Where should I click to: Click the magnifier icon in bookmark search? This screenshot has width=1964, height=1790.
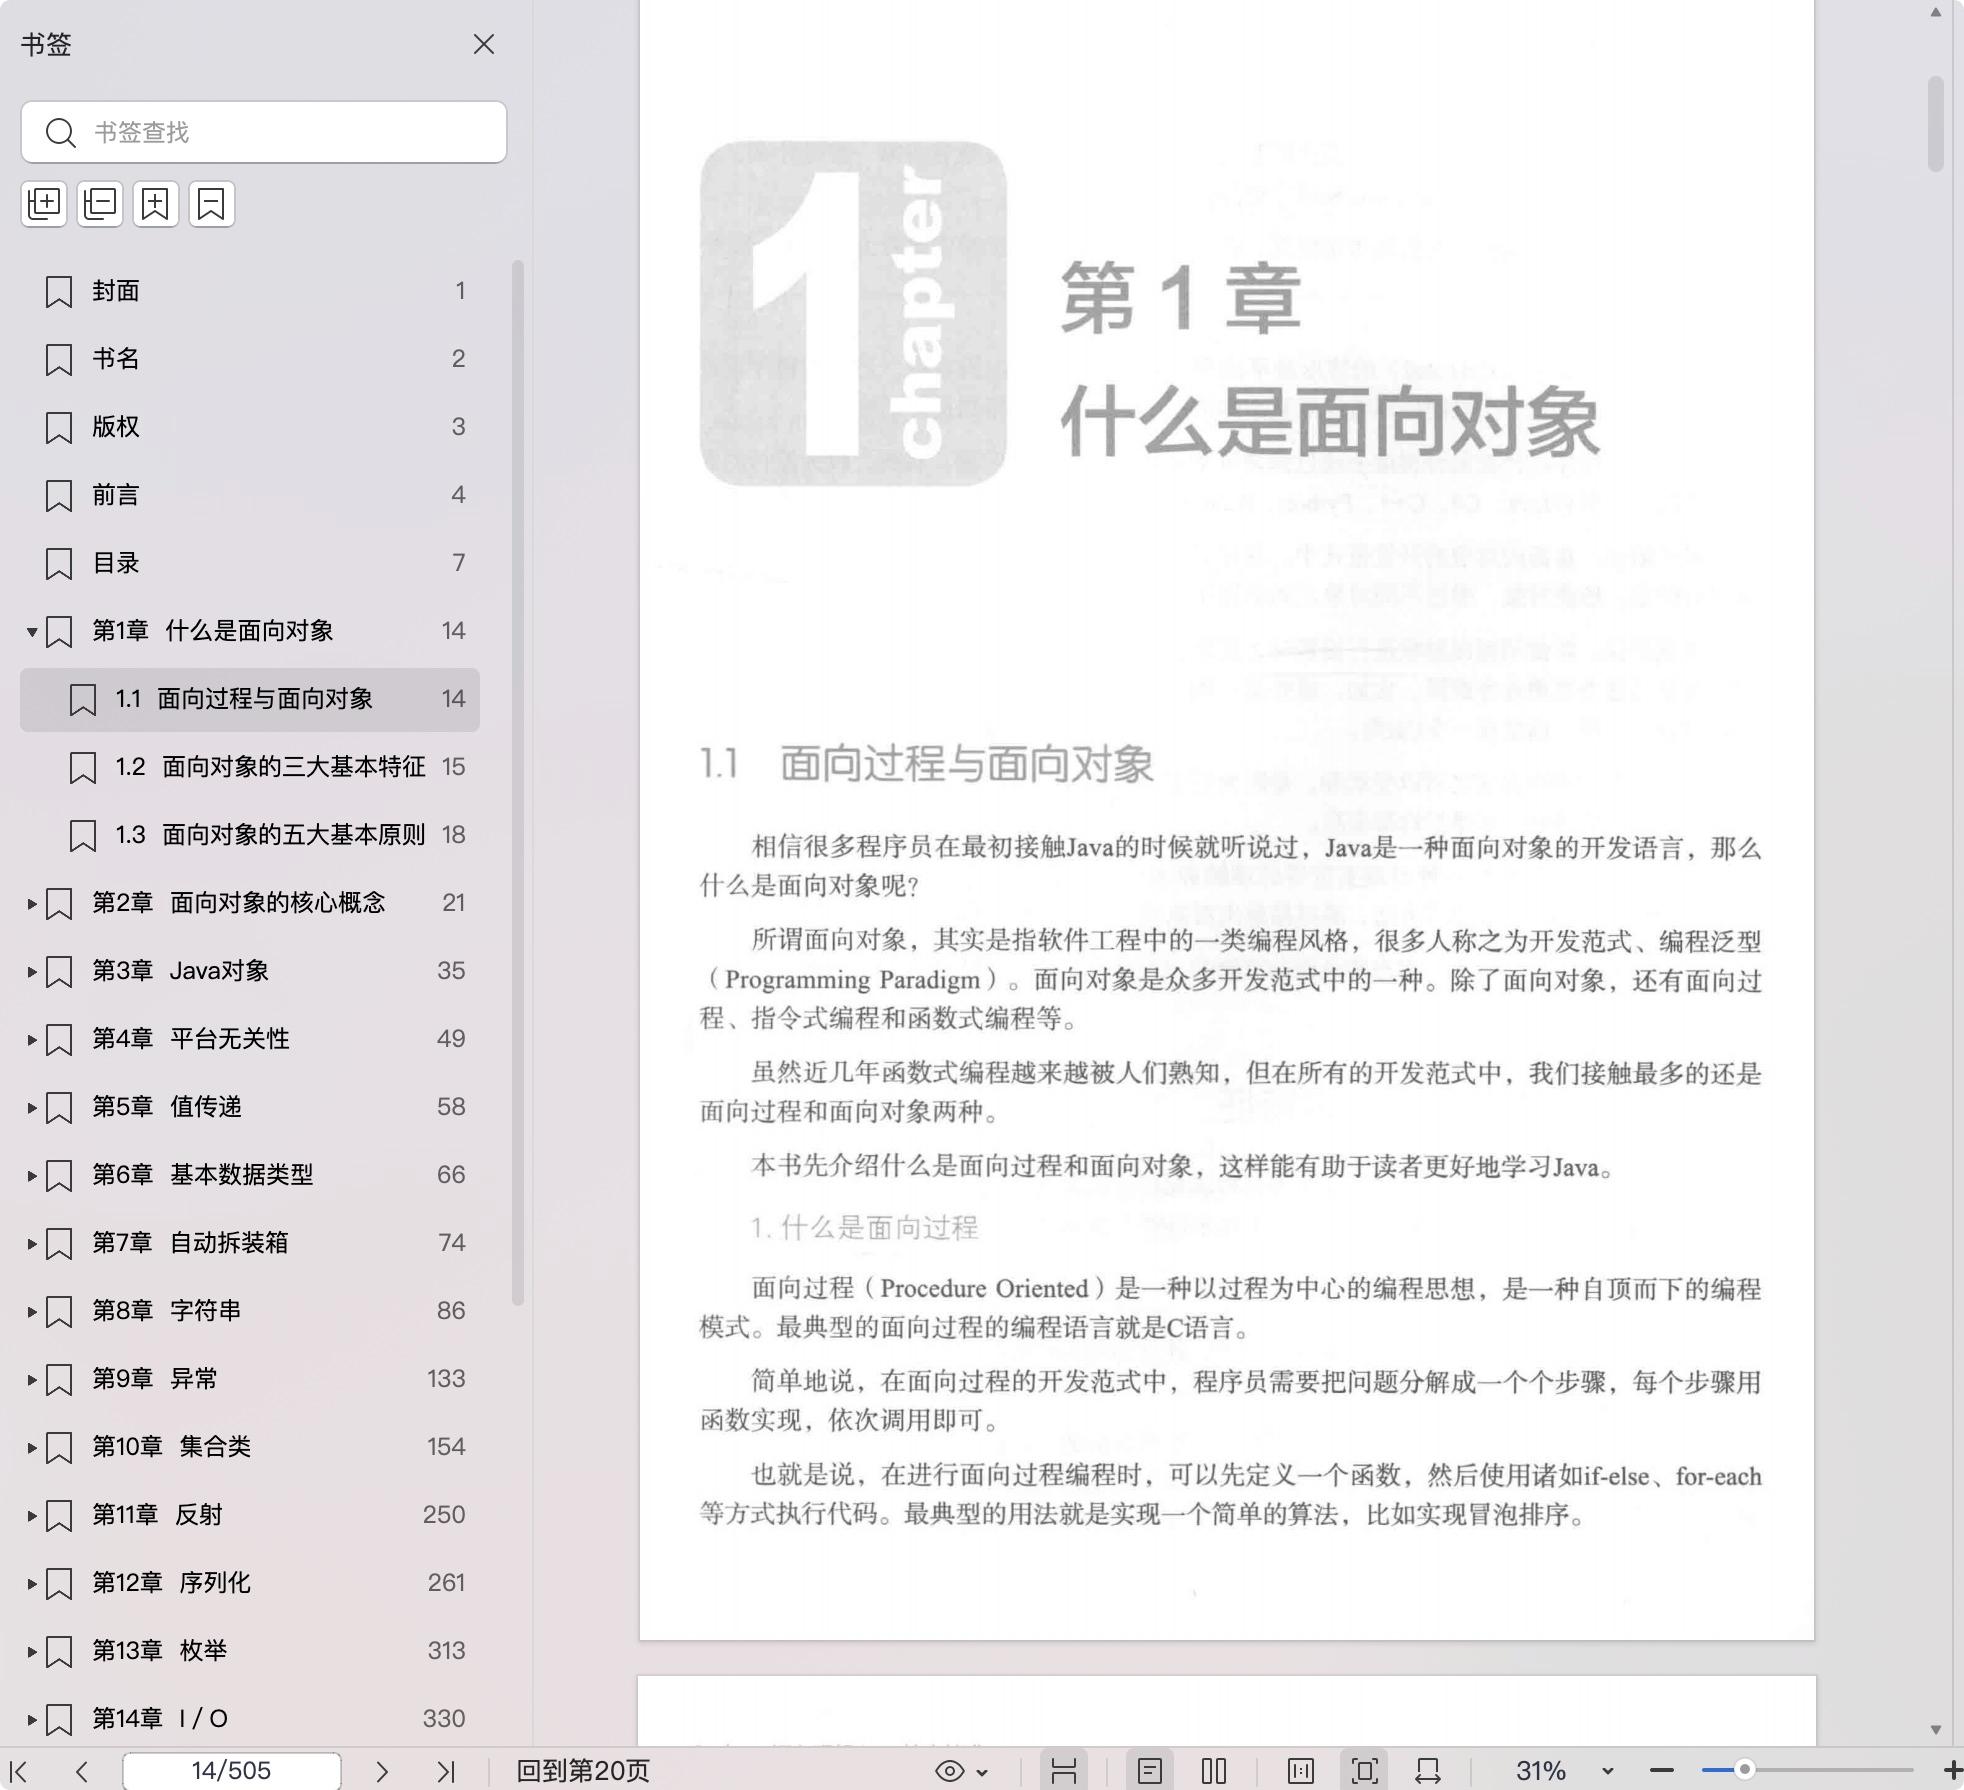coord(61,133)
